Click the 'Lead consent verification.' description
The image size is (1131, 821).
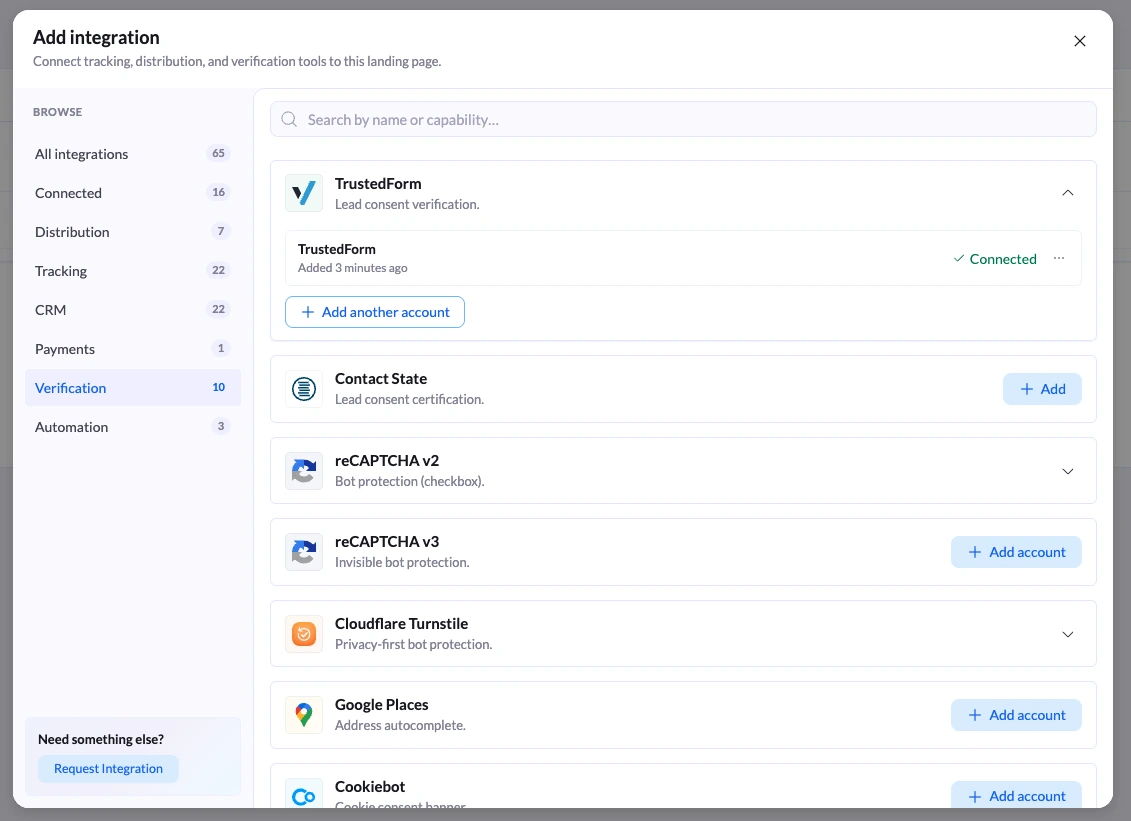[x=407, y=204]
